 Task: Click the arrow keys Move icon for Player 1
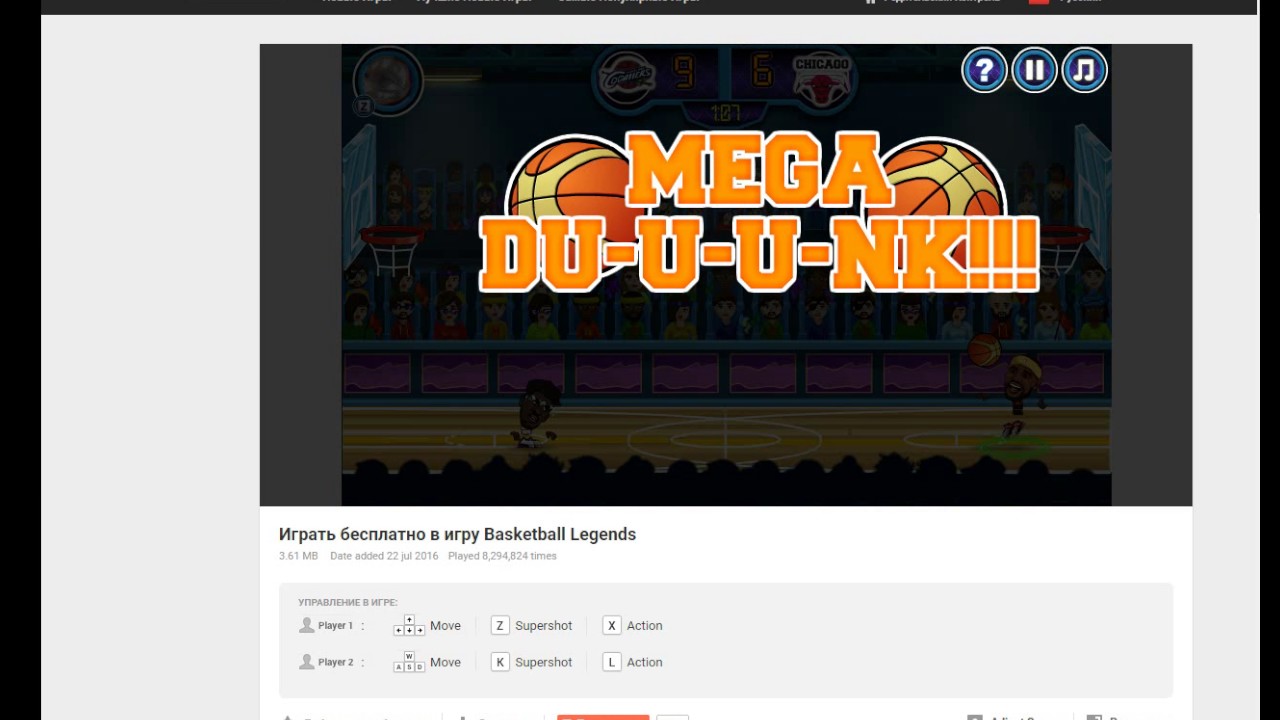[409, 626]
